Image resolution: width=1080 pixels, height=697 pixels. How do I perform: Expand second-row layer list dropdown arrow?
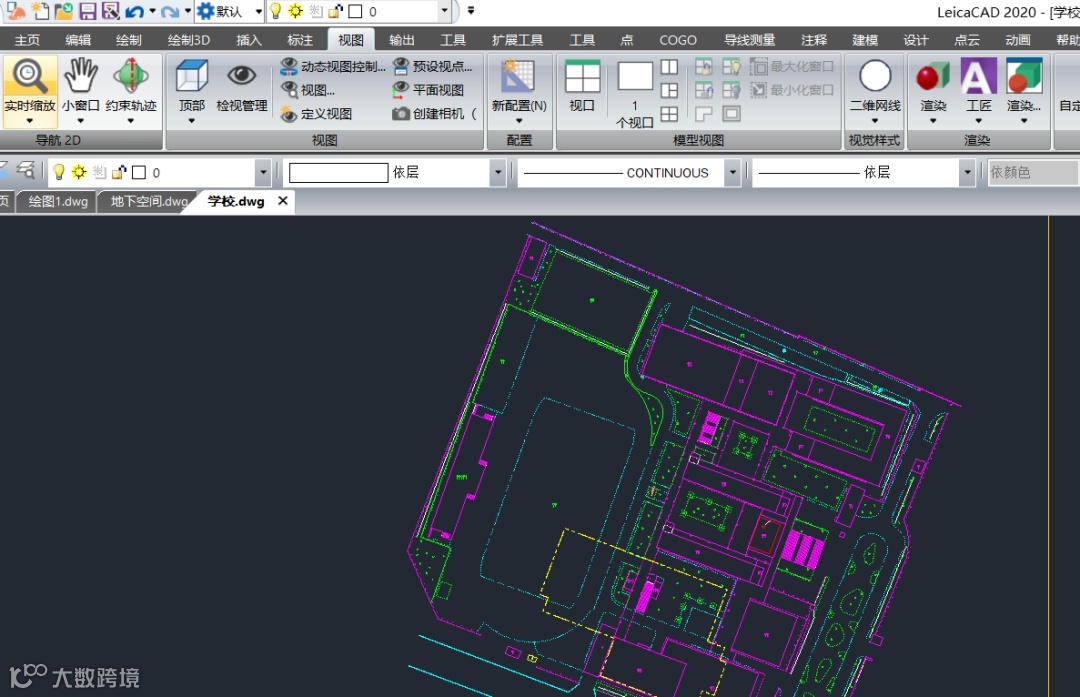[262, 172]
